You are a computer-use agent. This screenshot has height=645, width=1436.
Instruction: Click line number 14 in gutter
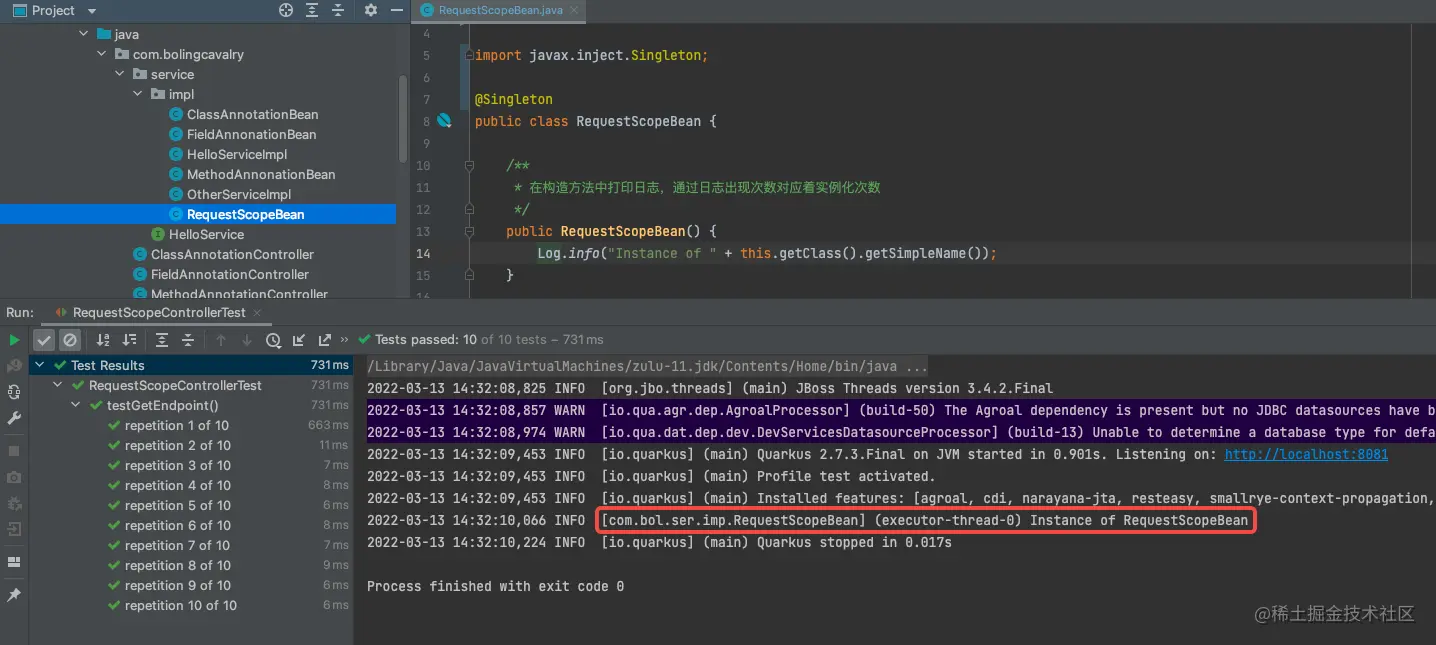click(x=423, y=253)
